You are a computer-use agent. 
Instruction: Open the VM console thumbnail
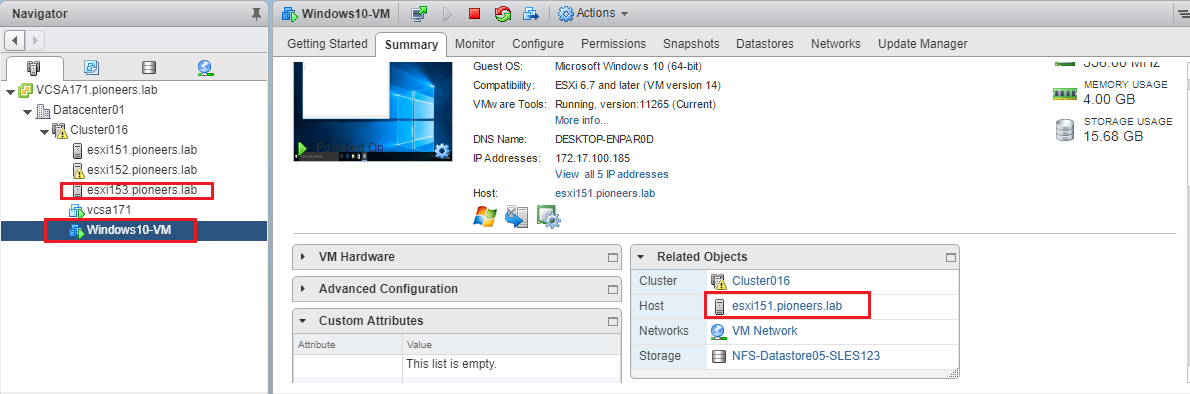tap(373, 111)
